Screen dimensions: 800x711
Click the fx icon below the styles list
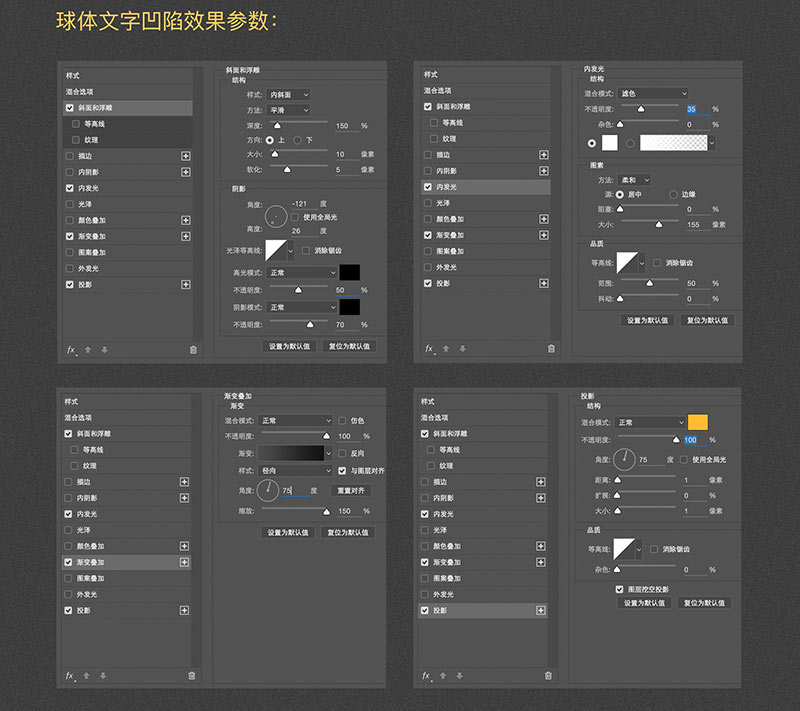(x=73, y=347)
